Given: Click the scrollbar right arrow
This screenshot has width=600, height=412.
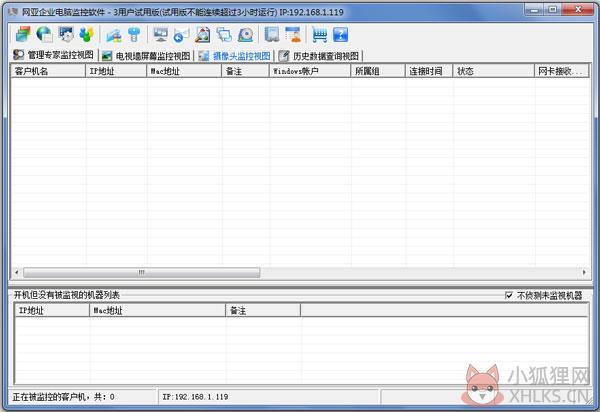Looking at the screenshot, I should [584, 272].
